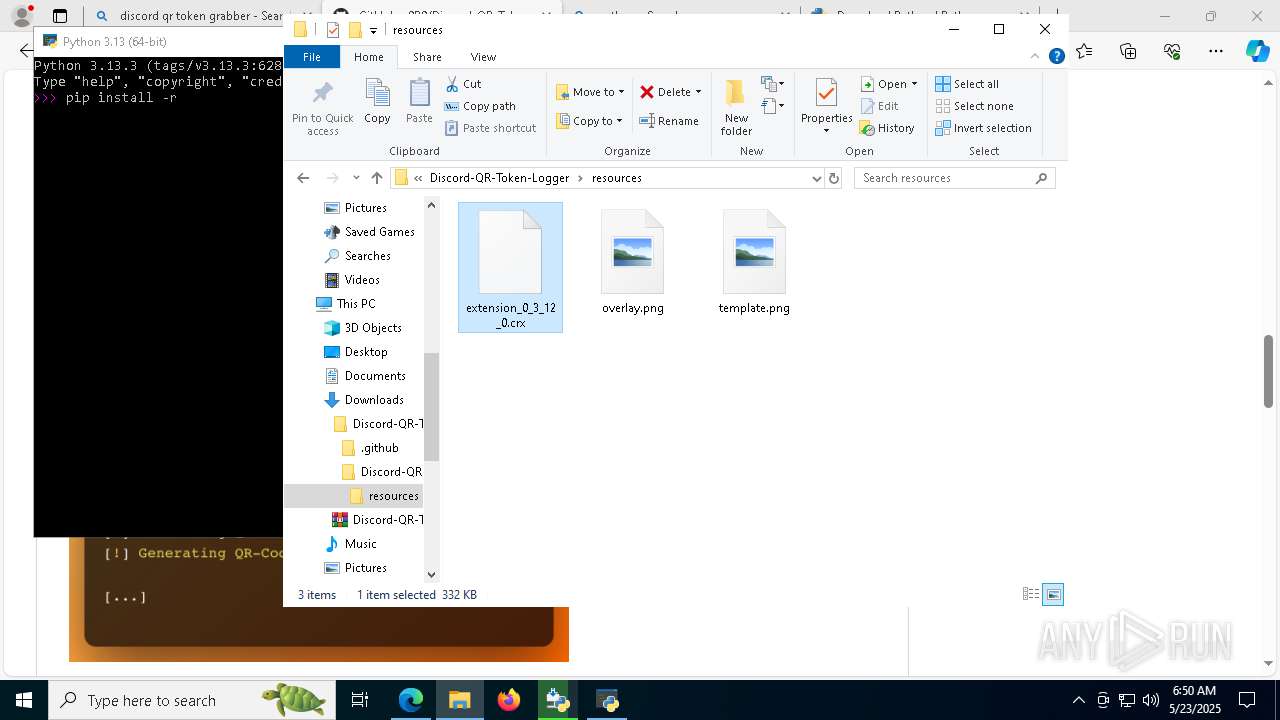The width and height of the screenshot is (1280, 720).
Task: Switch to large icons view layout
Action: coord(1053,594)
